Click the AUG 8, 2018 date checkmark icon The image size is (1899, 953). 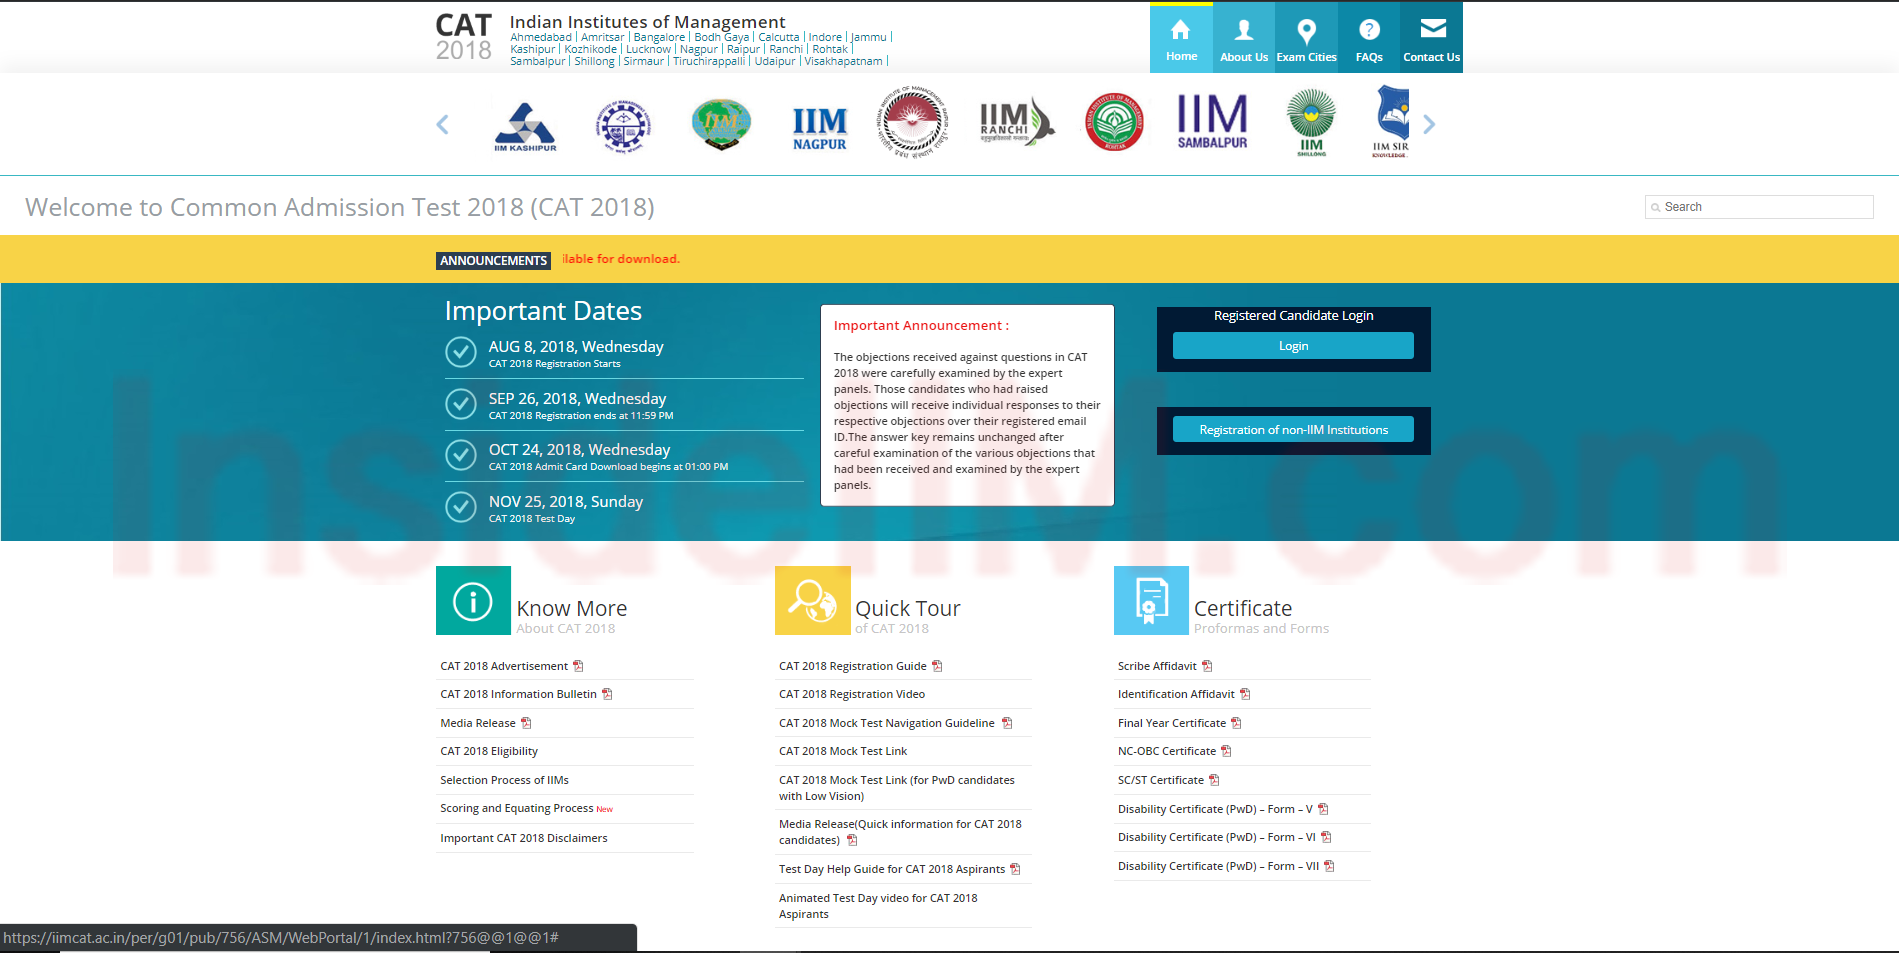(460, 352)
